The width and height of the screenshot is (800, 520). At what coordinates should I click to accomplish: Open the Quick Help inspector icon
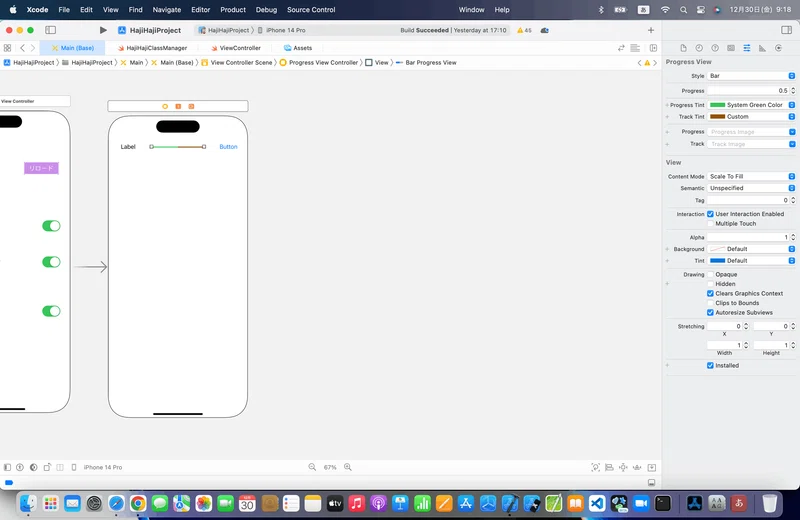(715, 48)
